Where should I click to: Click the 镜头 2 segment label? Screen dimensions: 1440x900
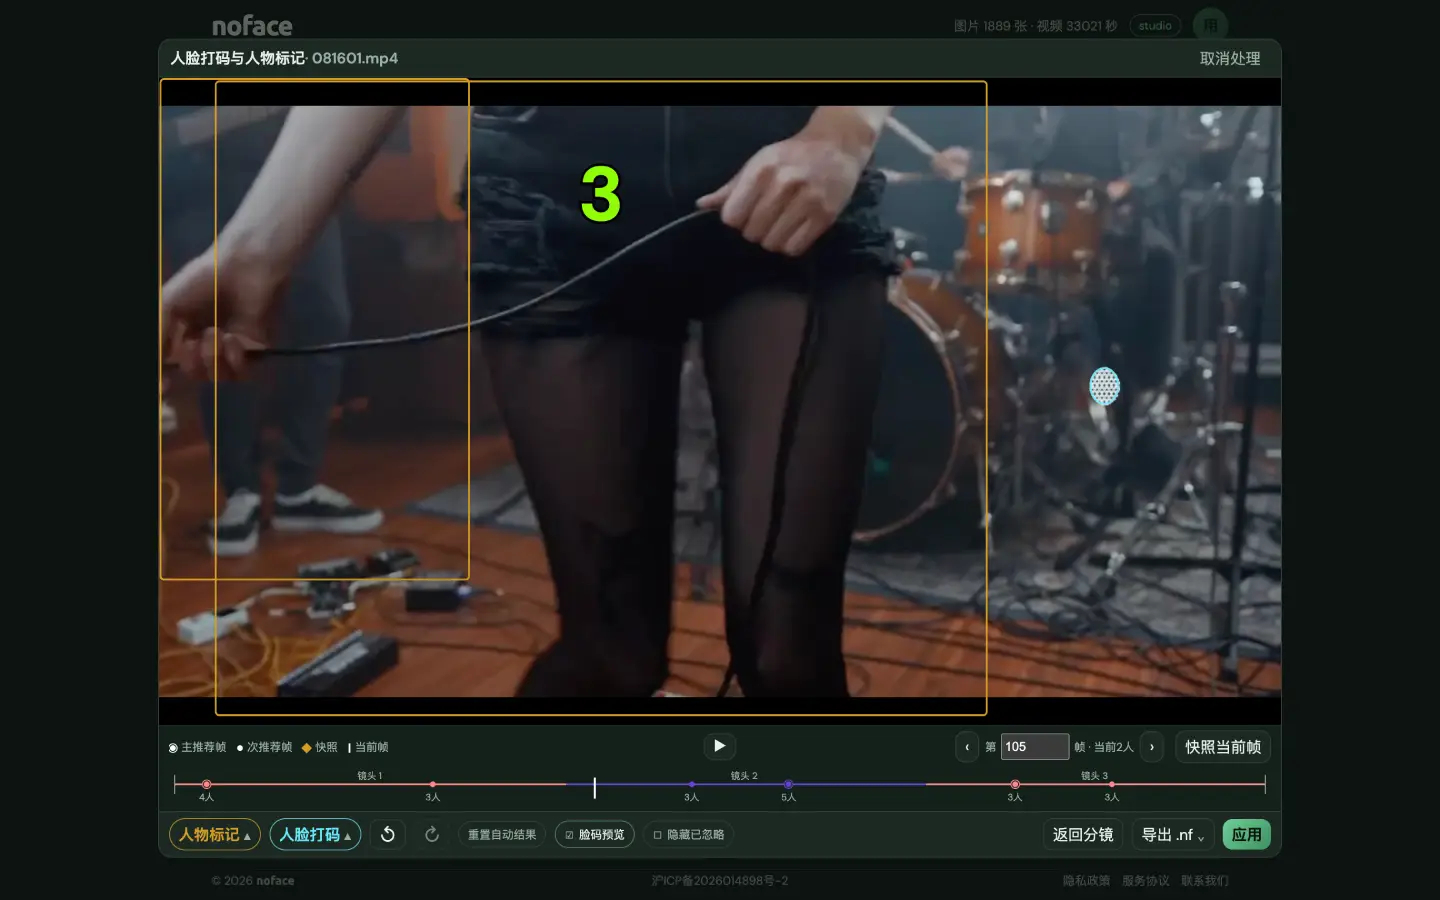pos(744,775)
